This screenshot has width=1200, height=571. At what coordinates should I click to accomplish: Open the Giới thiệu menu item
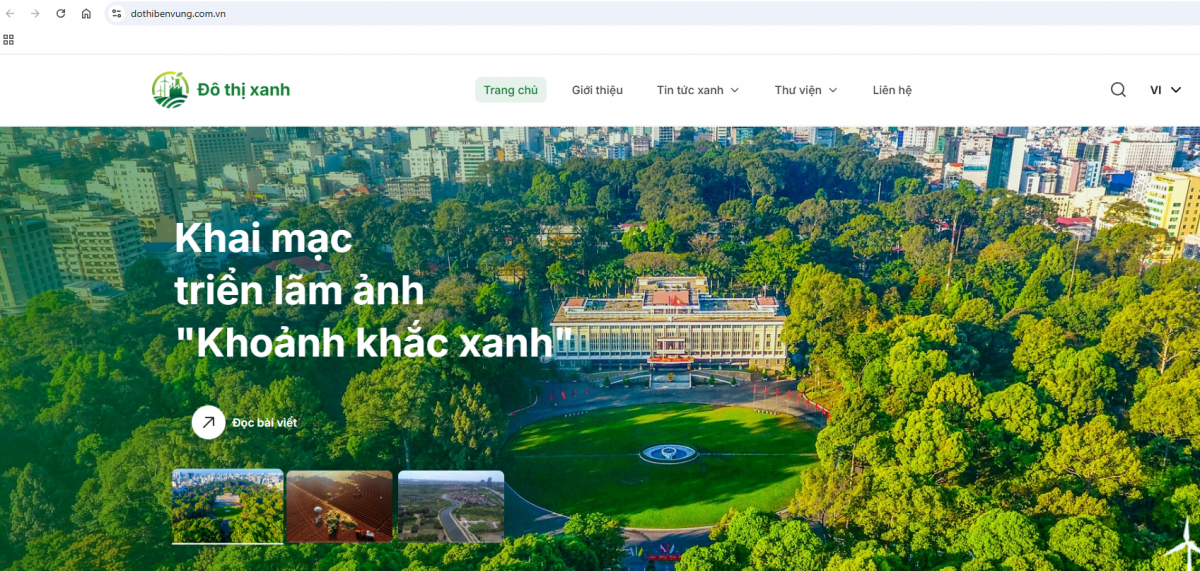(597, 90)
